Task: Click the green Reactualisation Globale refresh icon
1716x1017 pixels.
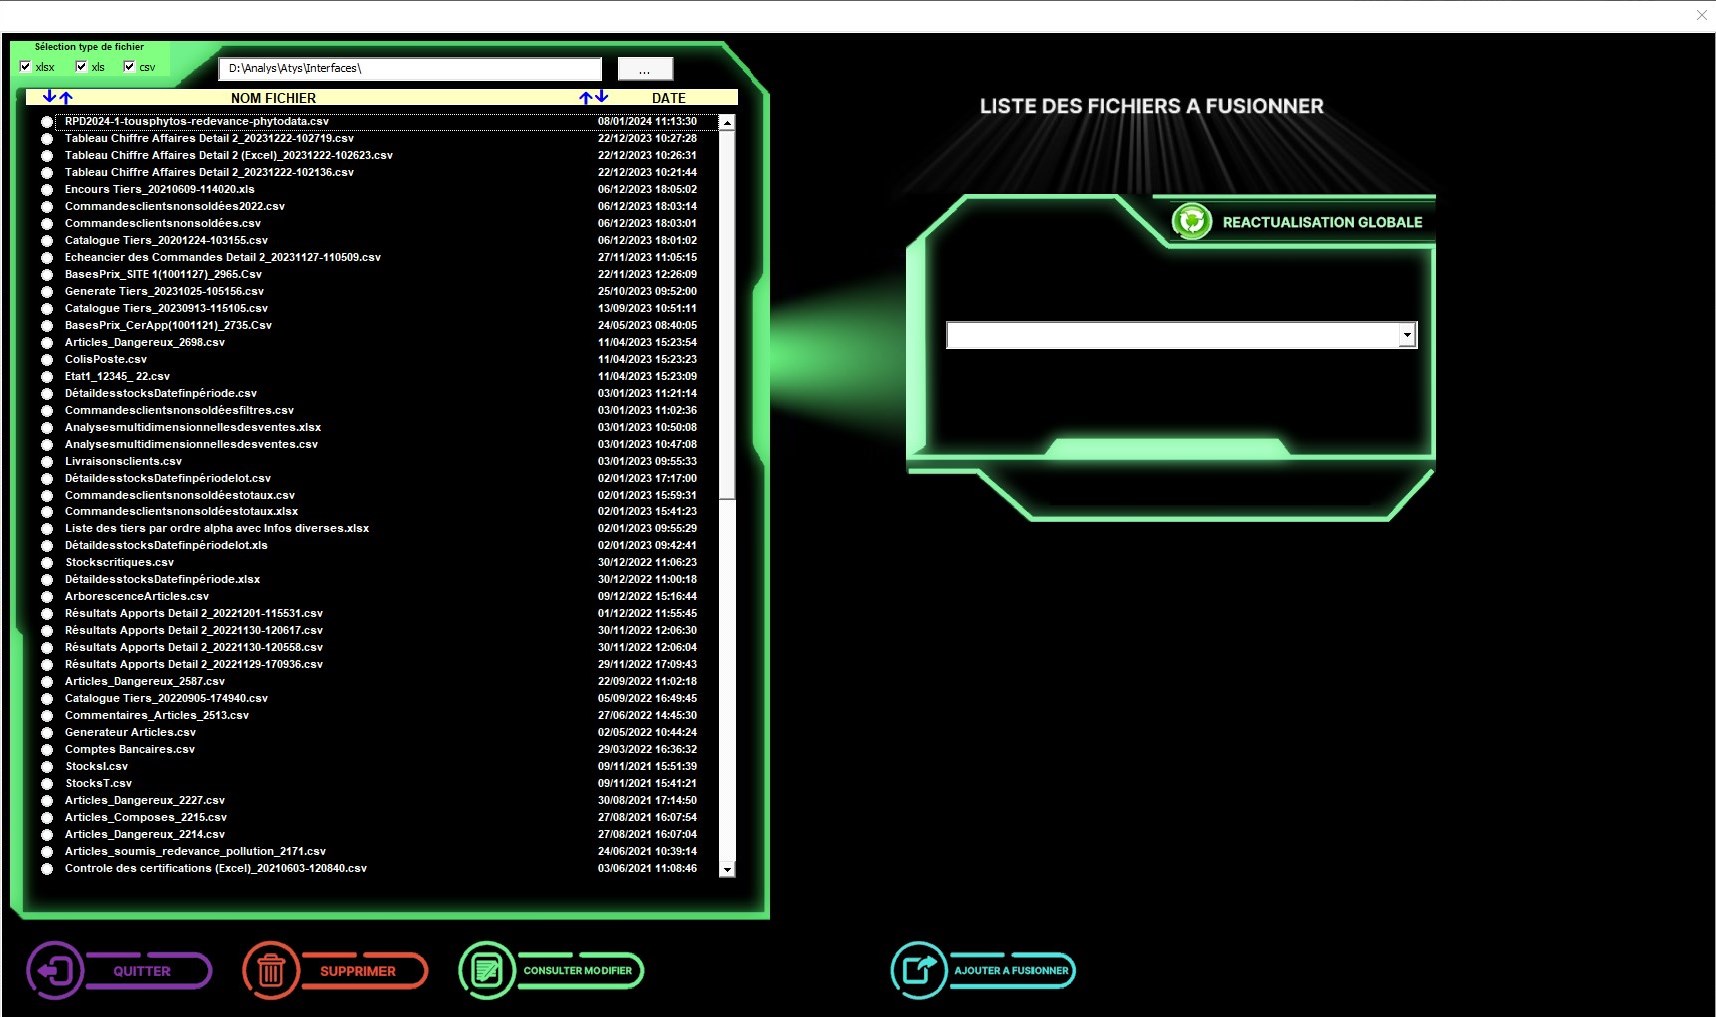Action: point(1192,221)
